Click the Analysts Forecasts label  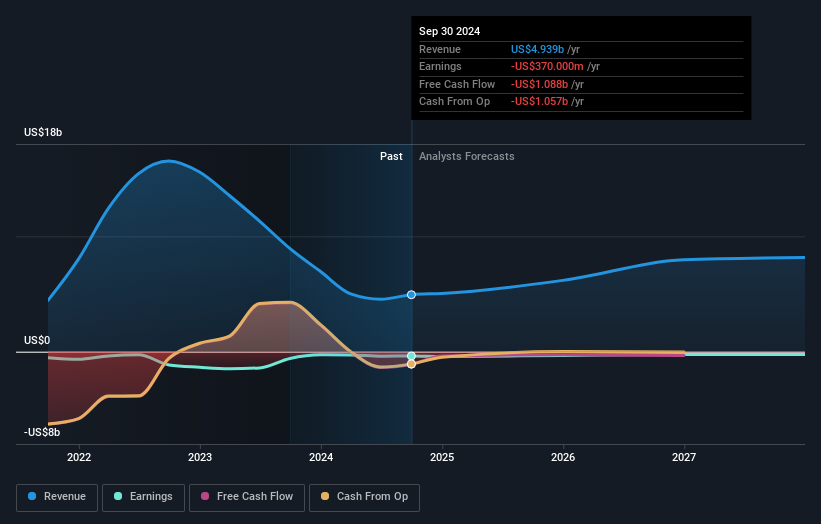coord(467,157)
